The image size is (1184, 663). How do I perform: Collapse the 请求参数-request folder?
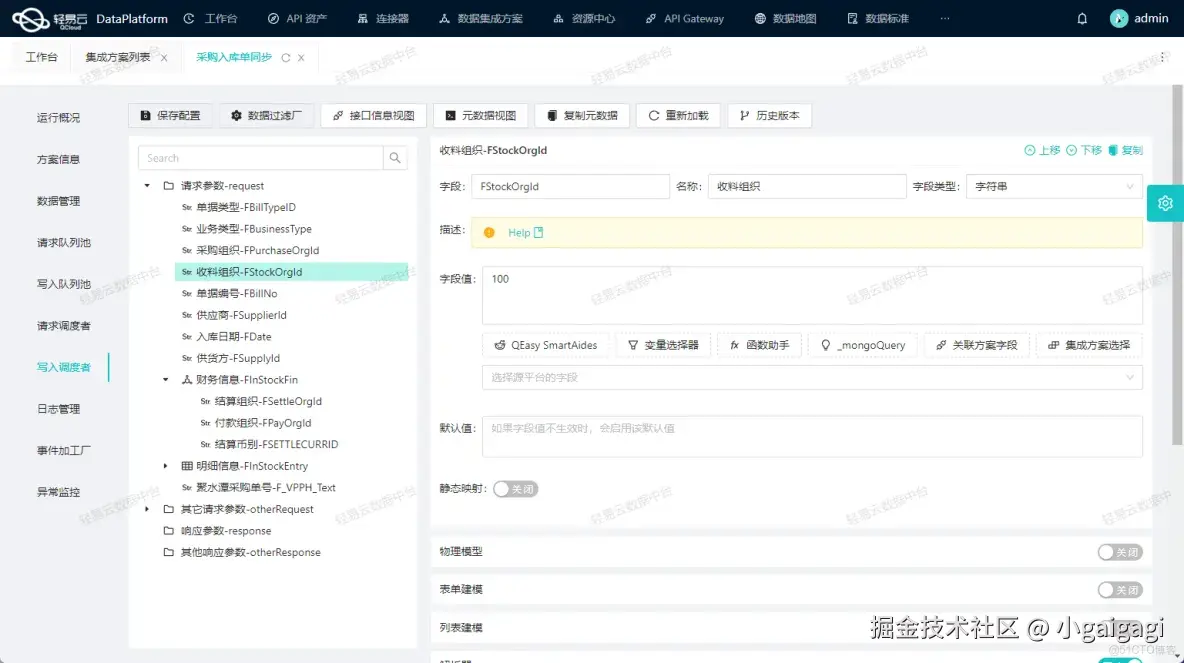(147, 186)
